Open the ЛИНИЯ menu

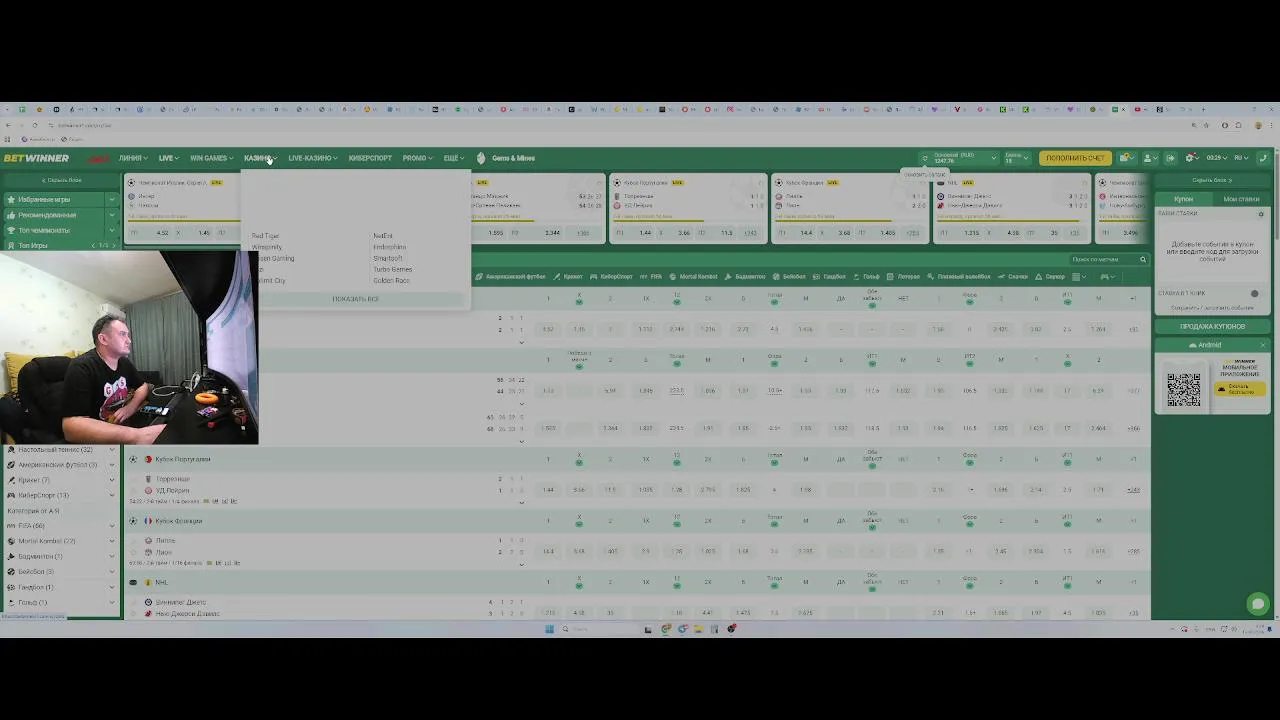tap(132, 158)
